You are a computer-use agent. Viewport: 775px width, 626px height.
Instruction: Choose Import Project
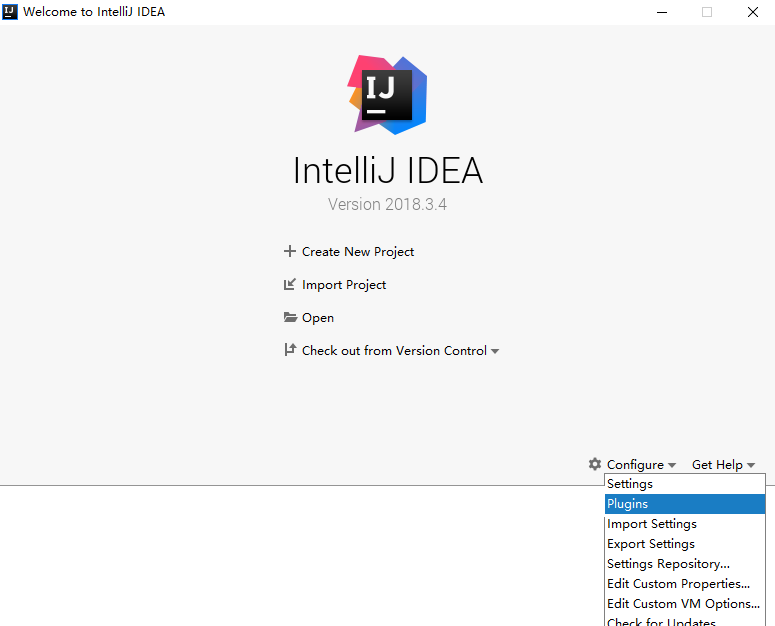(344, 285)
